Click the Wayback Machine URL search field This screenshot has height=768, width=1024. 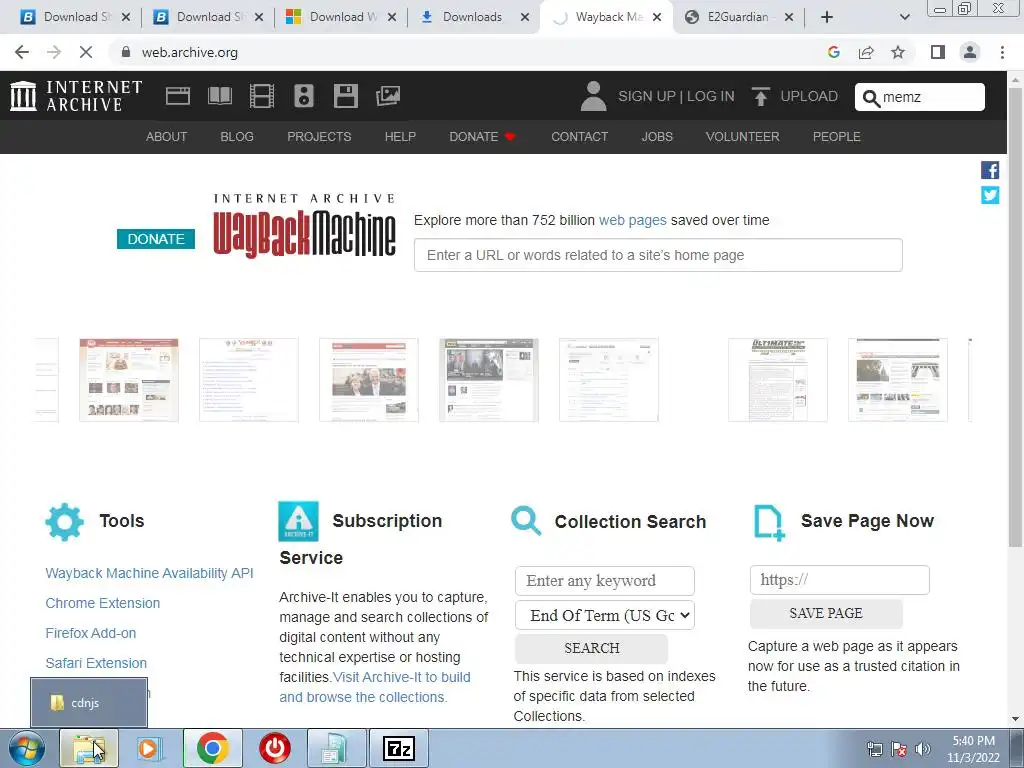(658, 255)
